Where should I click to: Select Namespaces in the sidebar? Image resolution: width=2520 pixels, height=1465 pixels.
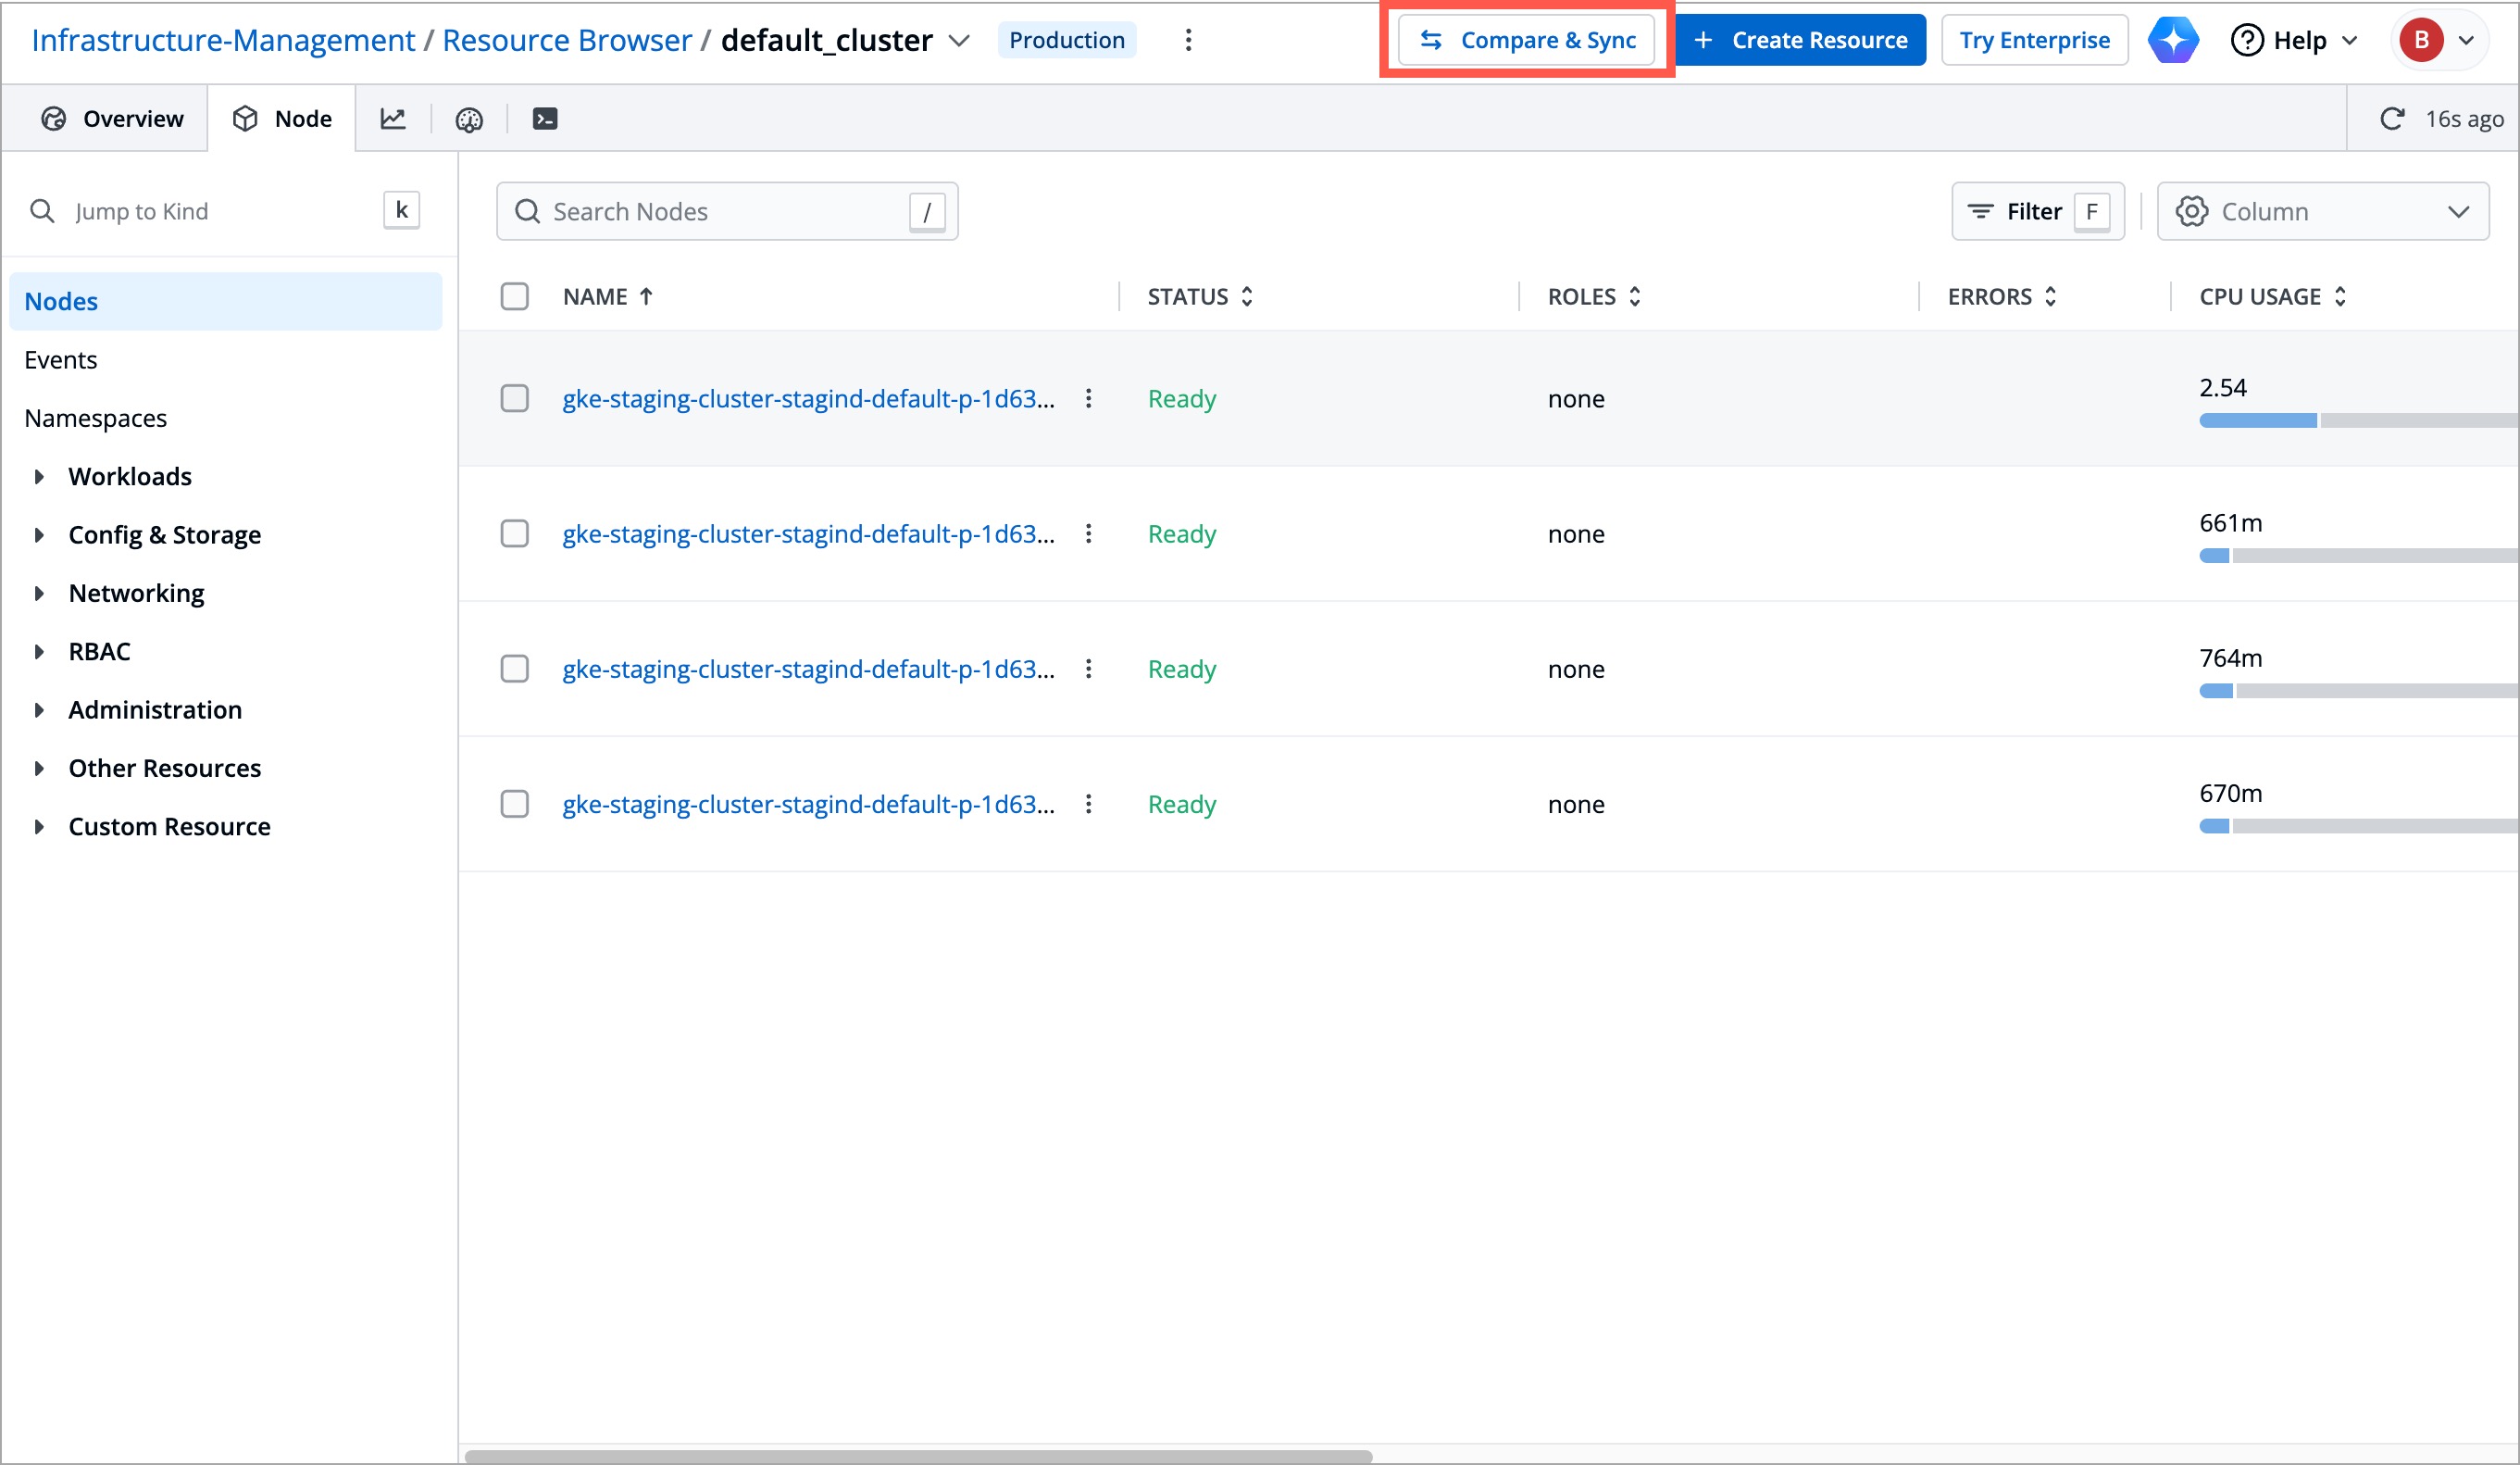(x=95, y=417)
